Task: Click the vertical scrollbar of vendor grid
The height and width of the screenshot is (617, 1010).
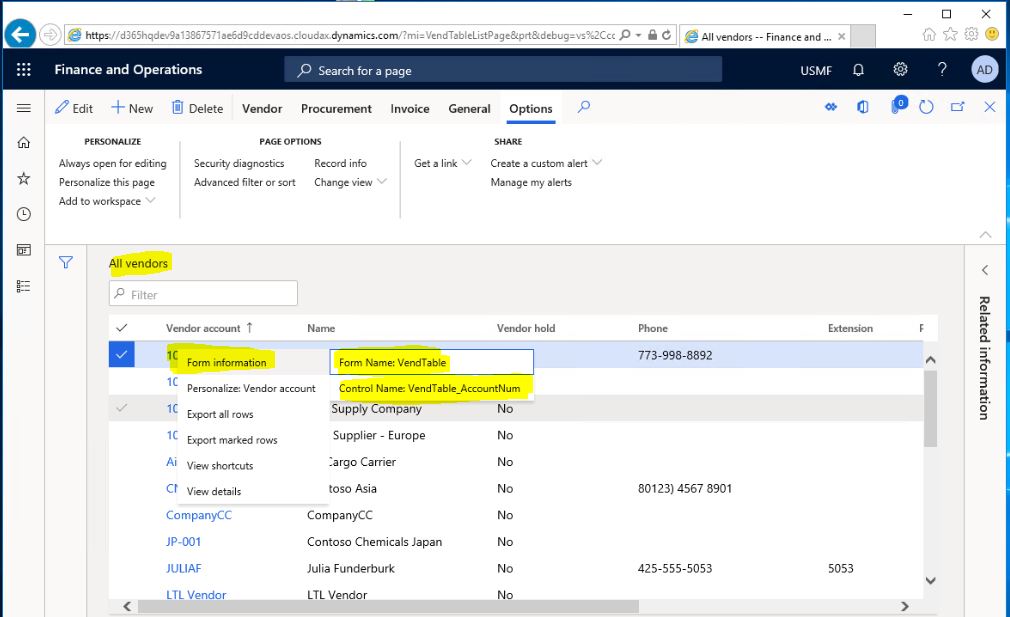Action: [x=930, y=409]
